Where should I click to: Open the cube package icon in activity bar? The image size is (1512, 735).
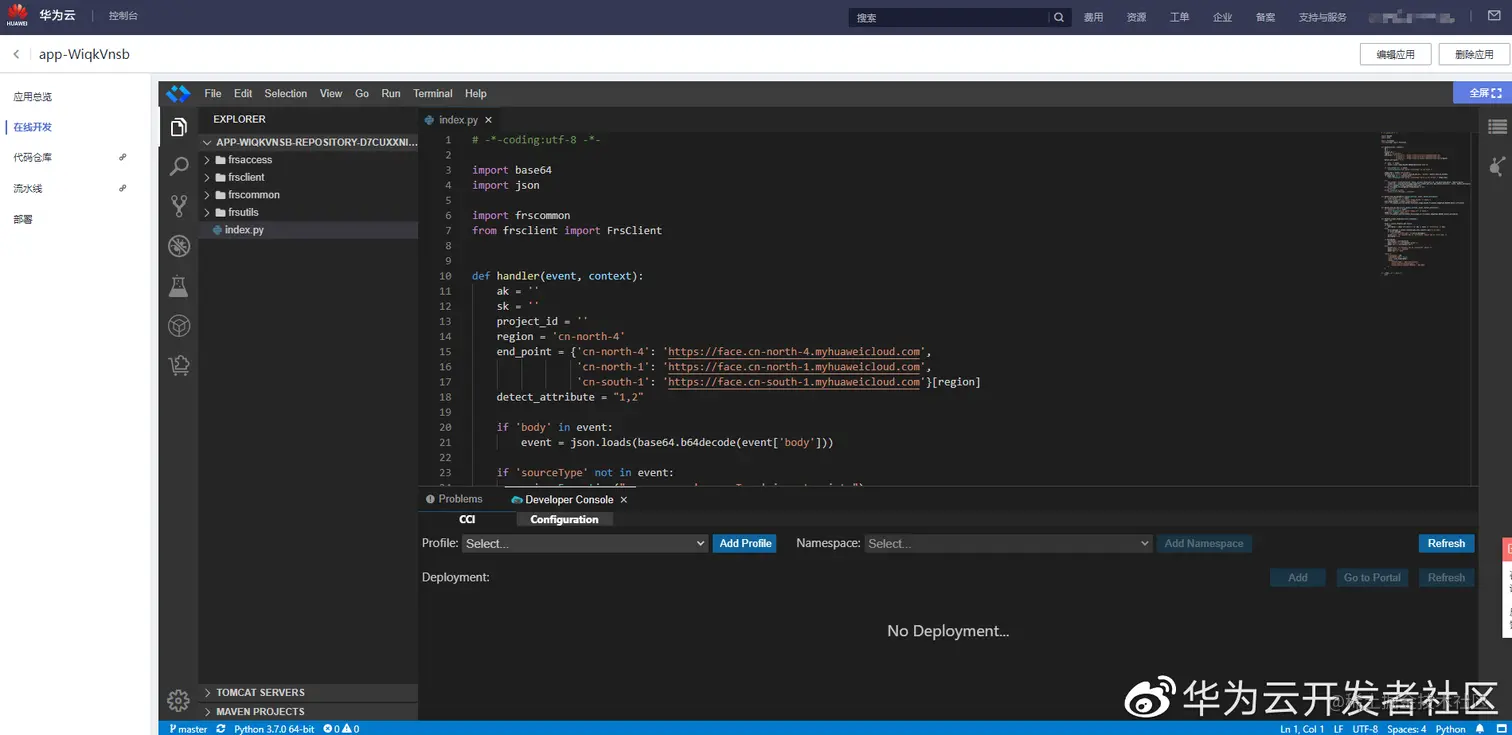coord(179,326)
